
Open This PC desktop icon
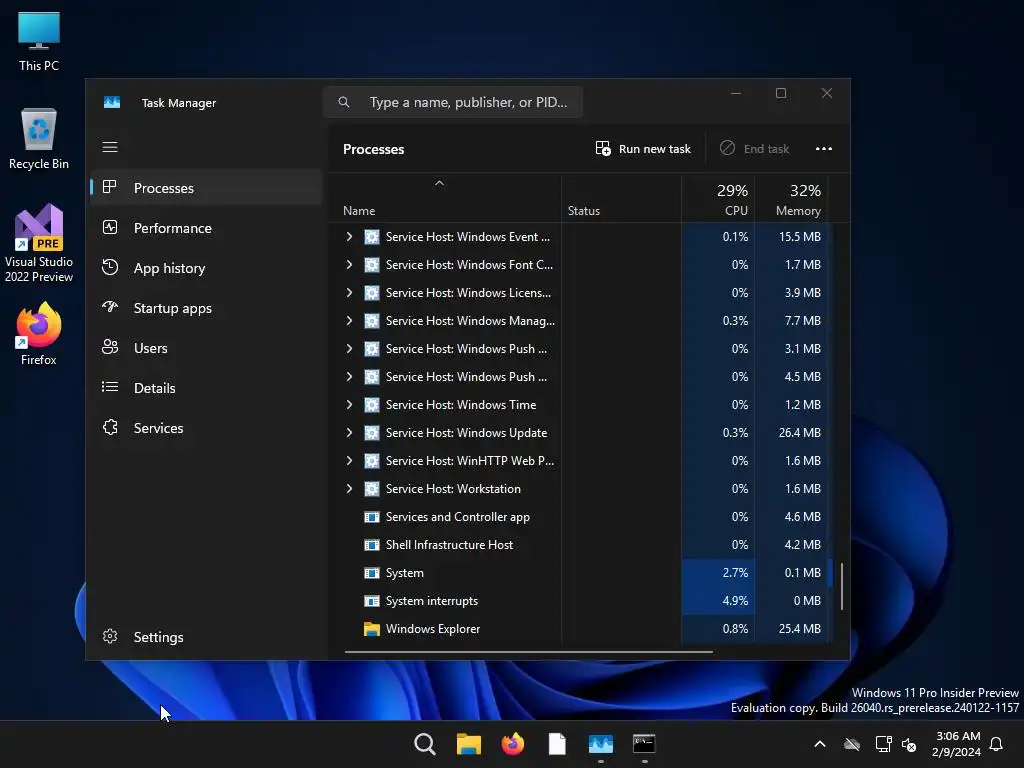pos(39,41)
